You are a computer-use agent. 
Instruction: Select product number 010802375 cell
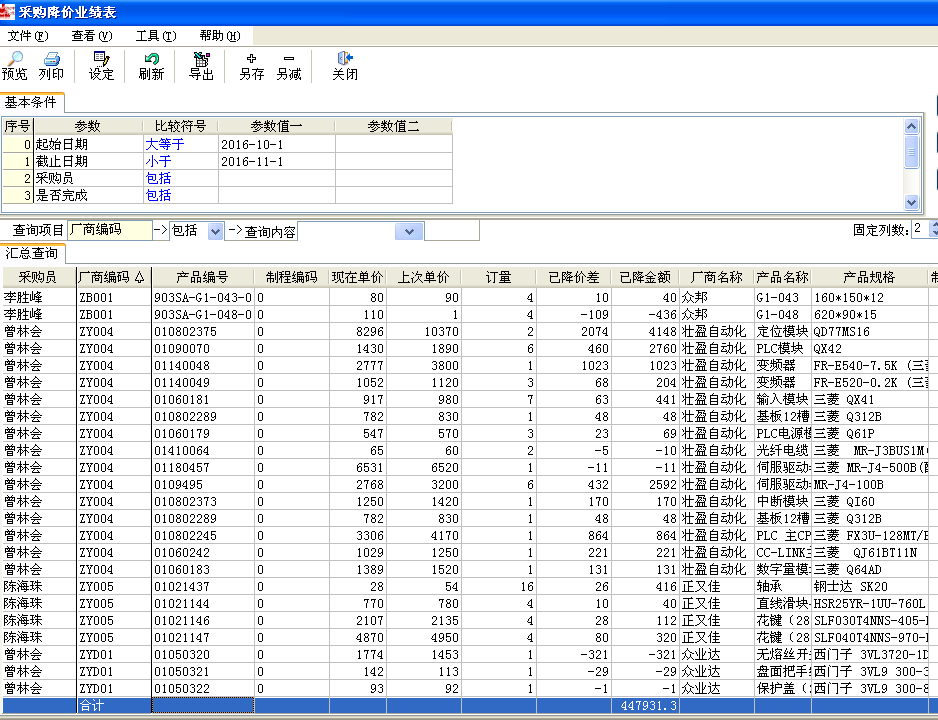point(203,331)
